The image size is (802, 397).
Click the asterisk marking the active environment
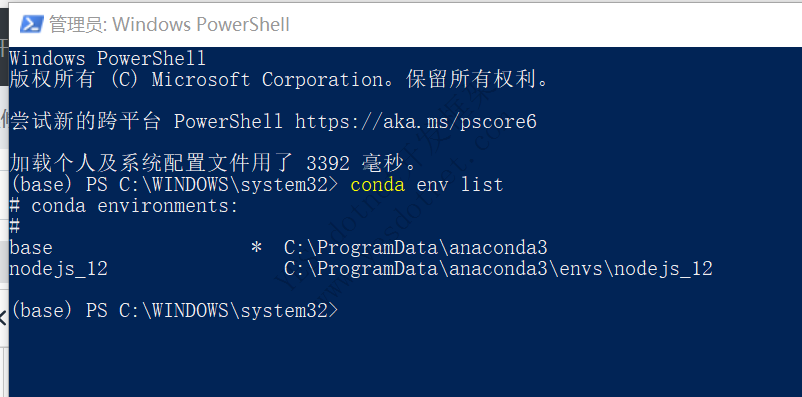[x=256, y=248]
